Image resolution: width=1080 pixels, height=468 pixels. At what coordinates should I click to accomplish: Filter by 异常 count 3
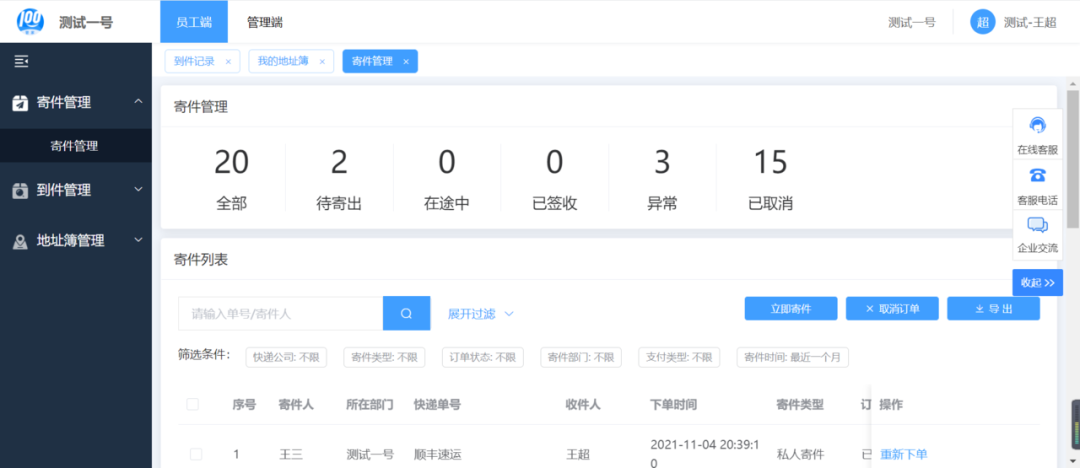(x=662, y=179)
